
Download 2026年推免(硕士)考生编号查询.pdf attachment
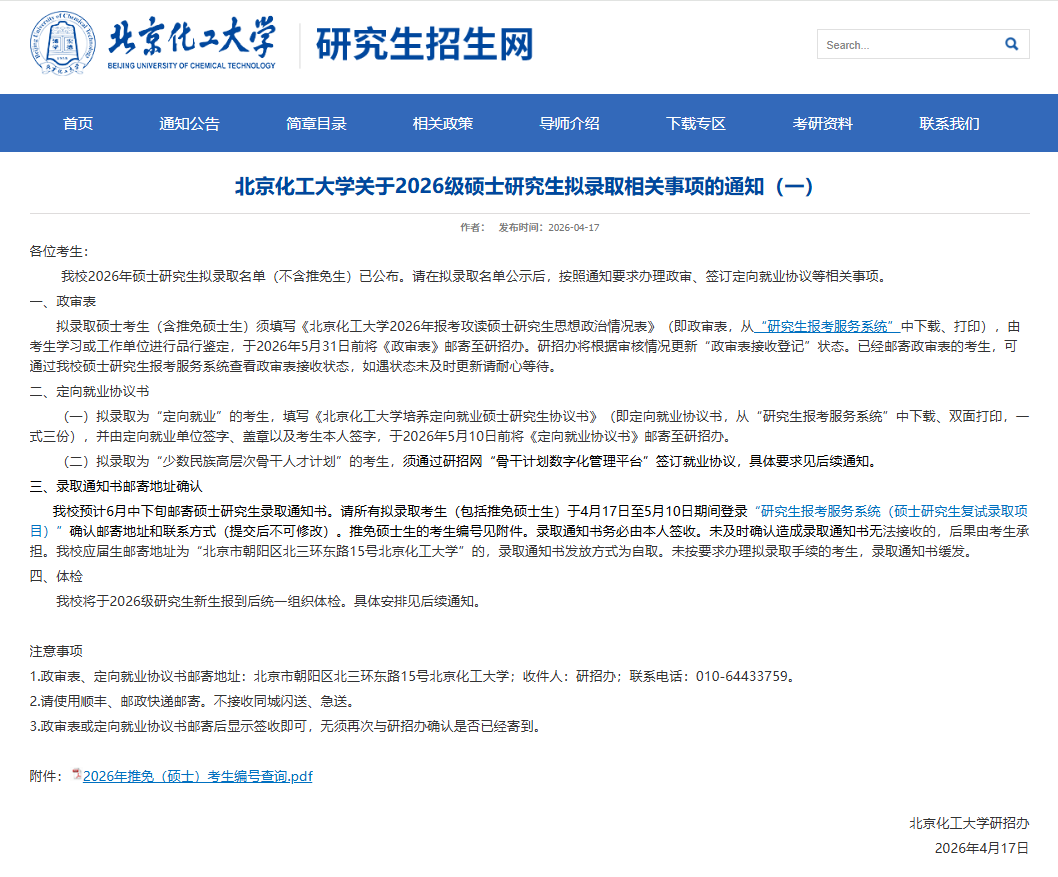(x=198, y=776)
